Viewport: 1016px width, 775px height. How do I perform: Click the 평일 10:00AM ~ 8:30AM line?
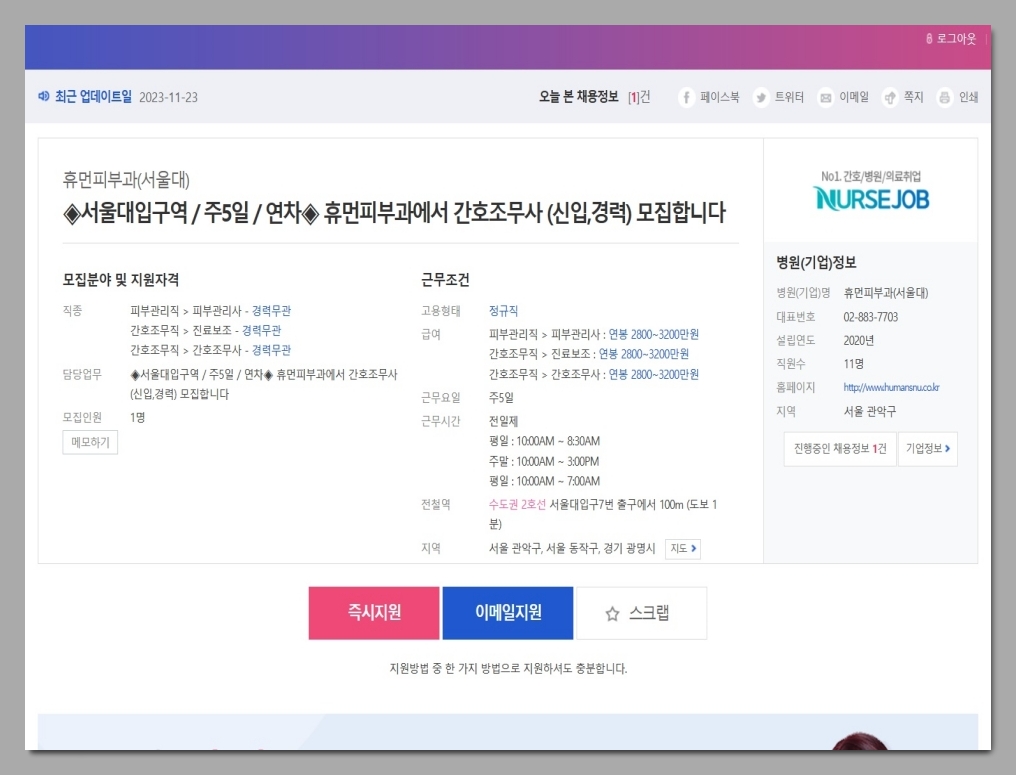(544, 442)
